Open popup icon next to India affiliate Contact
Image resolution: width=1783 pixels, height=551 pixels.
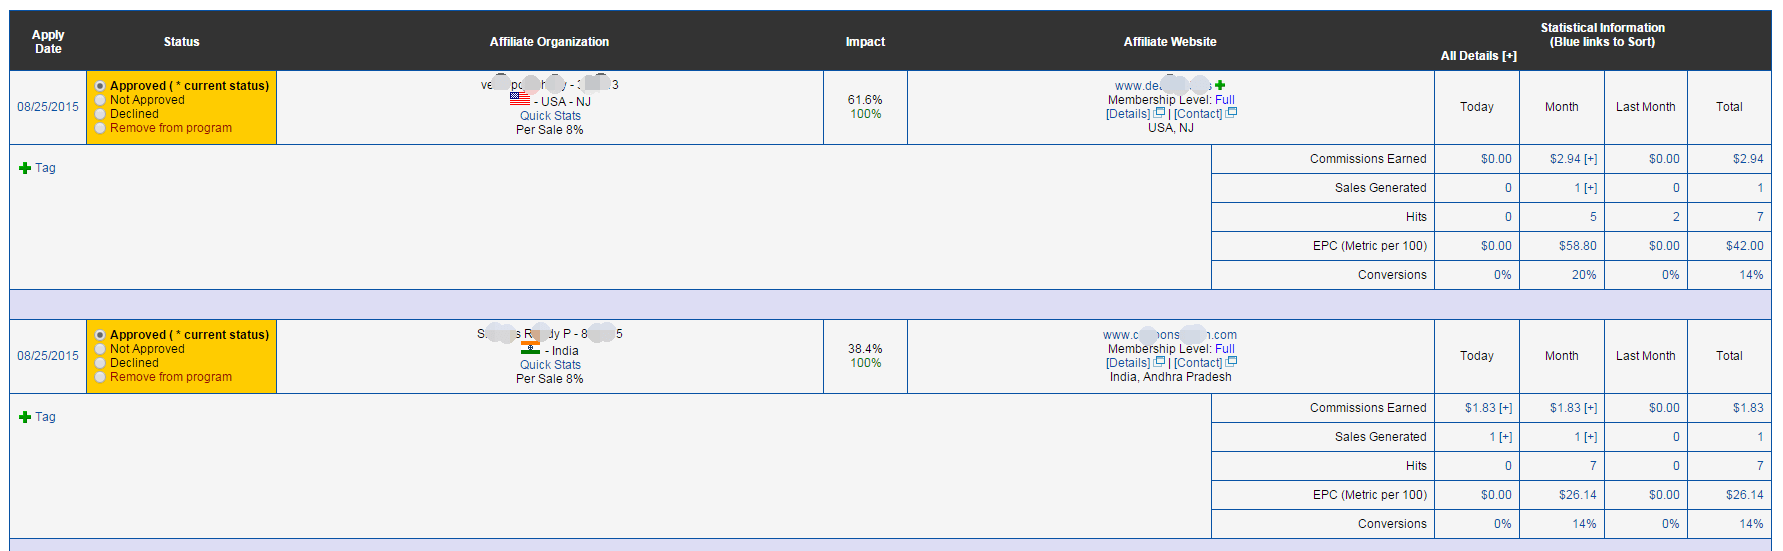(1232, 362)
